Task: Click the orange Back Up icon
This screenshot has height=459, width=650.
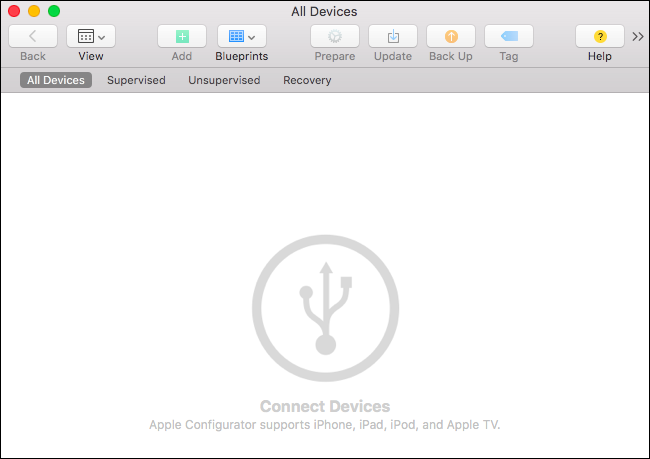Action: point(451,37)
